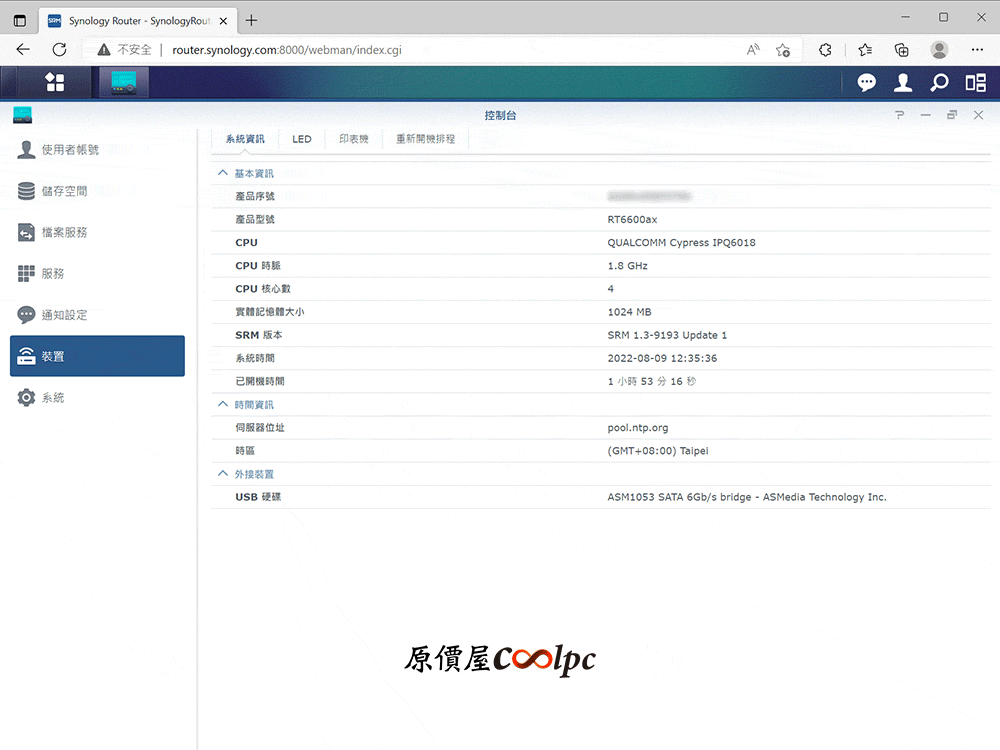
Task: Click the CPU 核心數 row label
Action: (263, 288)
